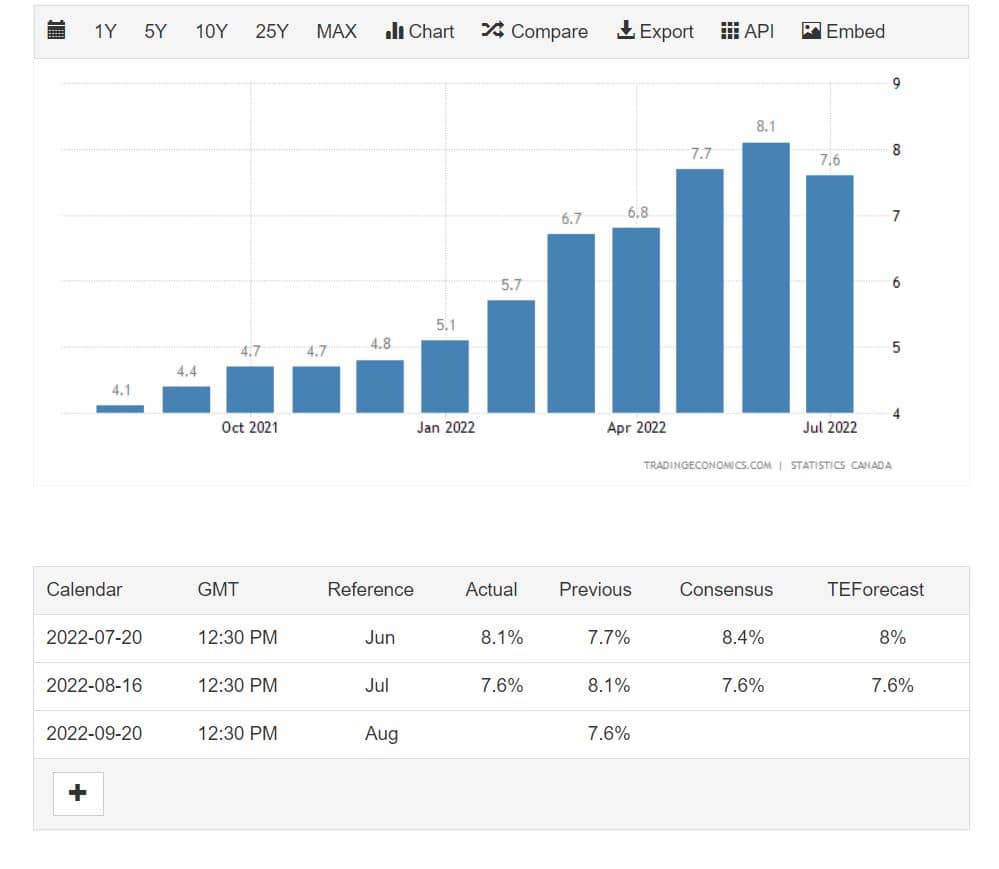
Task: Open the 2022-07-20 calendar row
Action: click(x=94, y=637)
